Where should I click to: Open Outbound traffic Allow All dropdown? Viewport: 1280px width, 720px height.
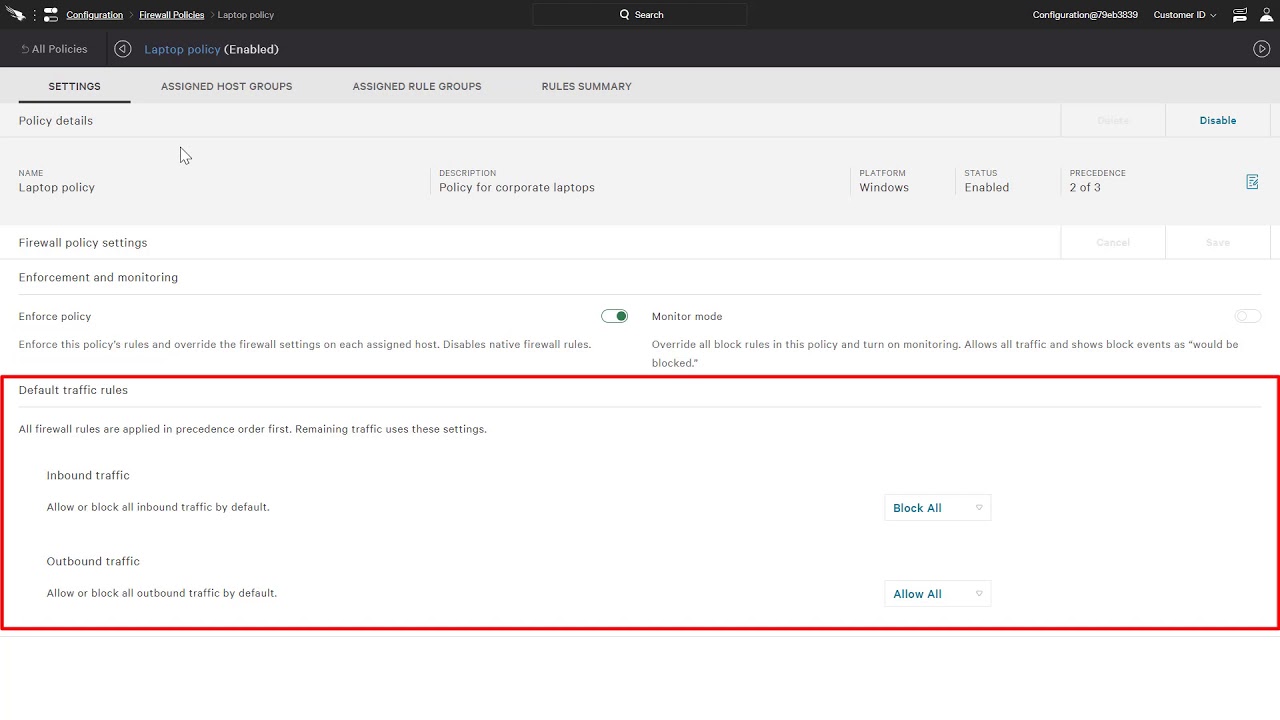tap(938, 594)
